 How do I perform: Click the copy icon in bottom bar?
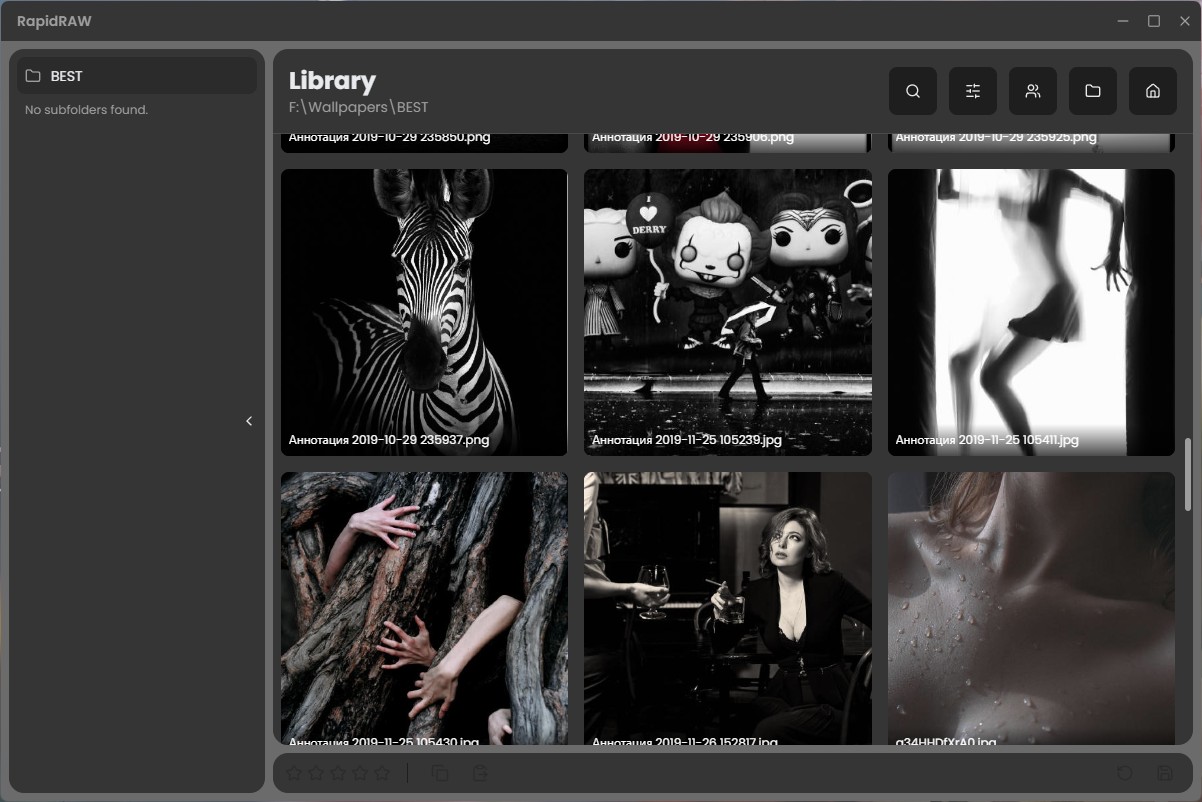tap(440, 773)
